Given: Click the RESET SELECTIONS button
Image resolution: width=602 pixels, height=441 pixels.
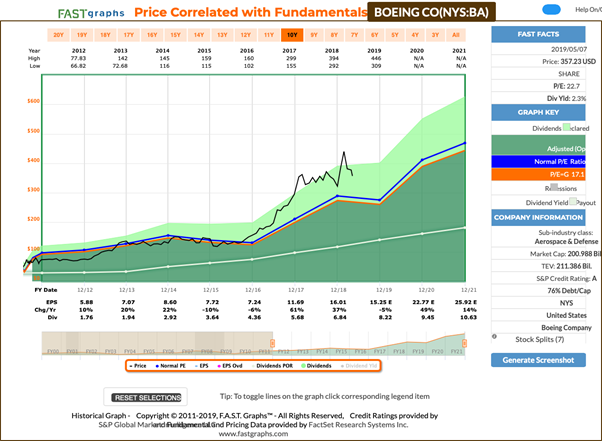Looking at the screenshot, I should click(148, 398).
